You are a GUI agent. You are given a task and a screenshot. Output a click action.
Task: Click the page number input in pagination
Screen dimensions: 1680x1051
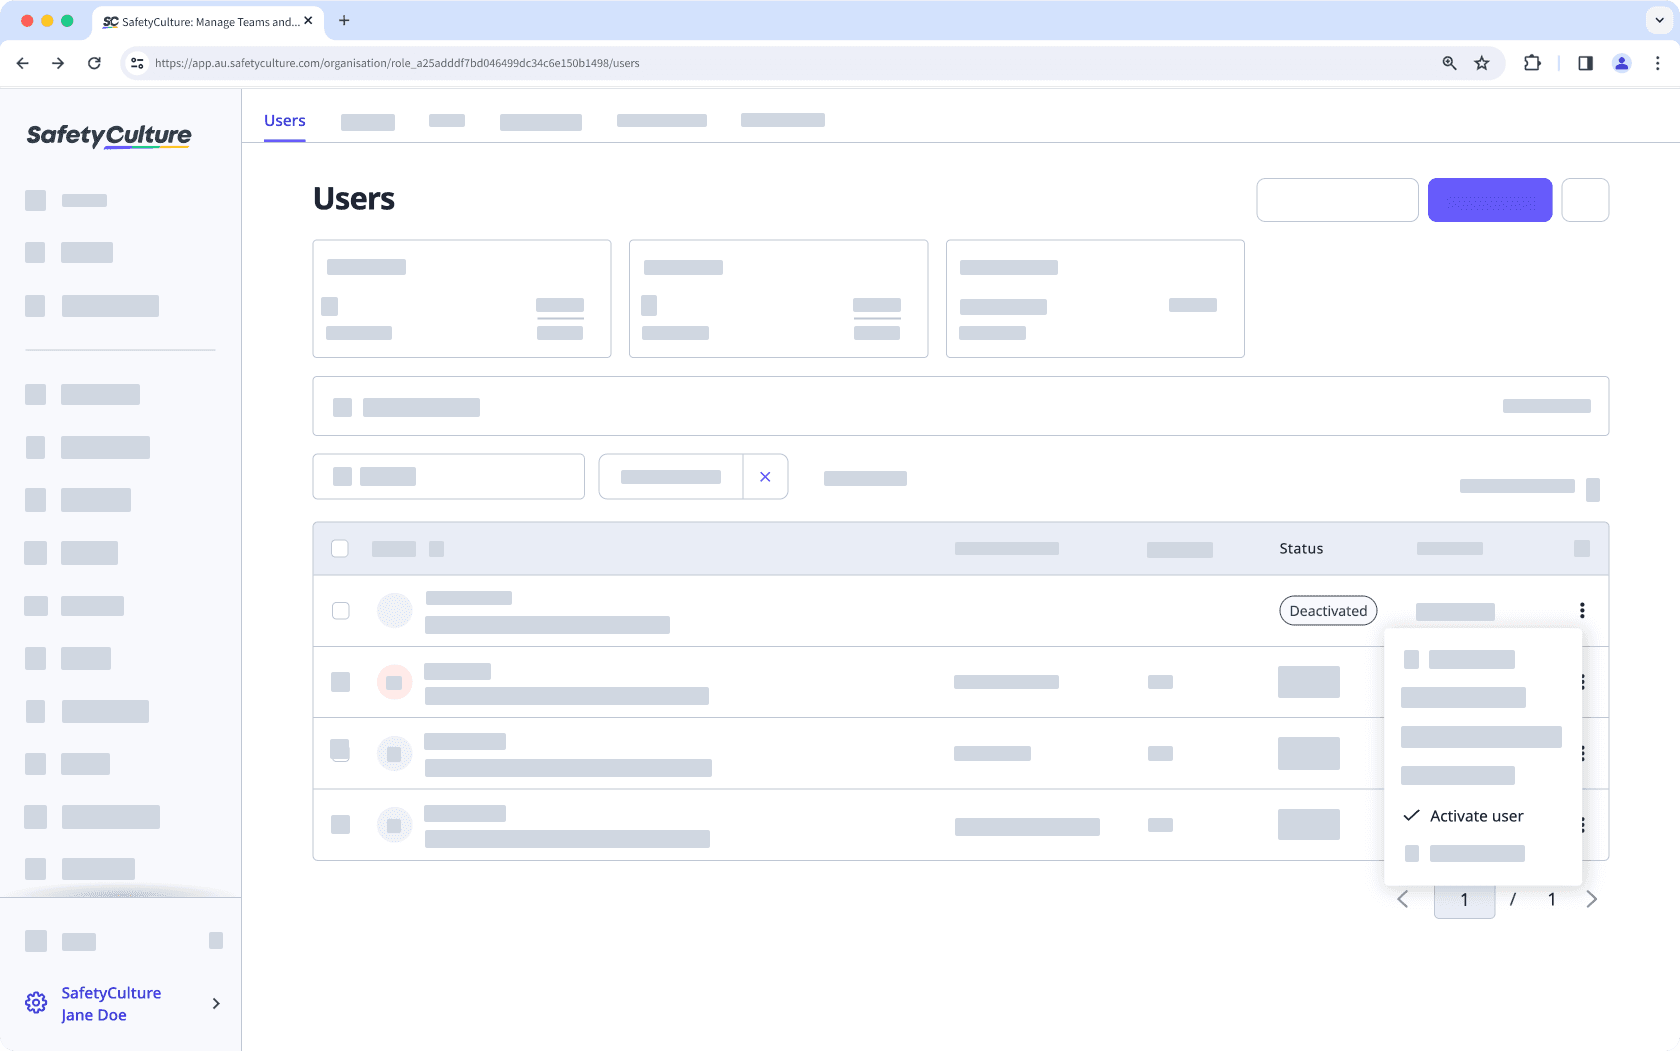coord(1464,899)
